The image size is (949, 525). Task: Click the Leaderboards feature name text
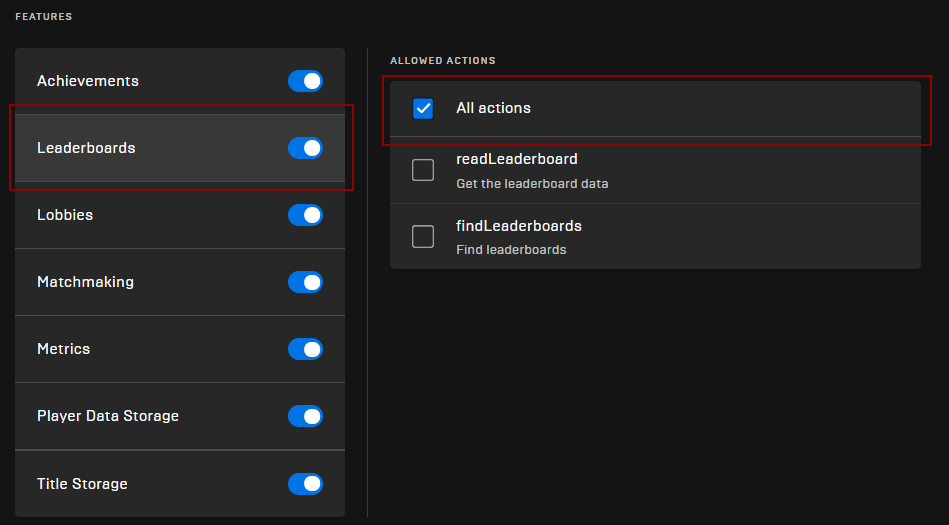(x=86, y=148)
